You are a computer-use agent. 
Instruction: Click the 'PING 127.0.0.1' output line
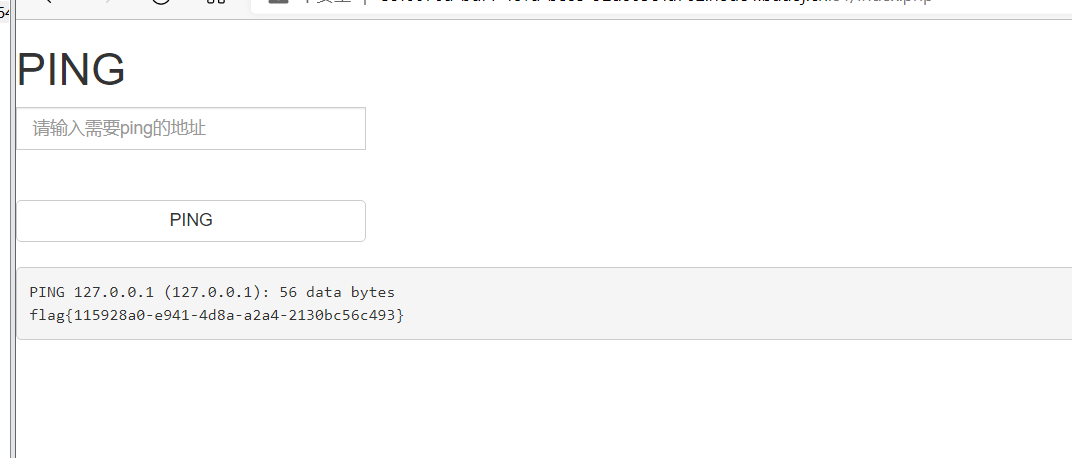click(212, 292)
